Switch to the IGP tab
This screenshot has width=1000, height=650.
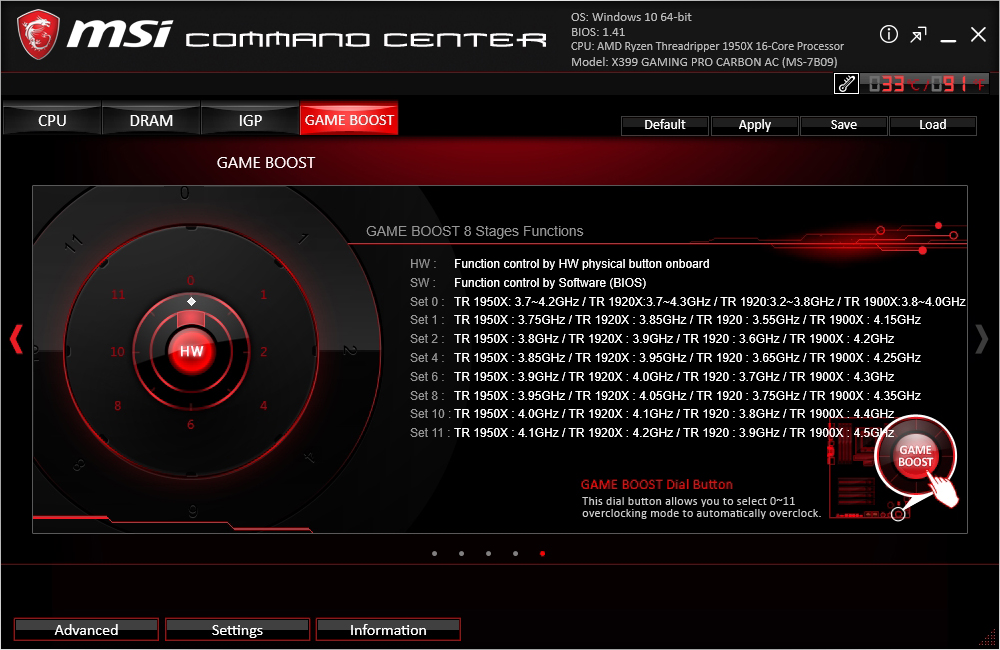[250, 120]
